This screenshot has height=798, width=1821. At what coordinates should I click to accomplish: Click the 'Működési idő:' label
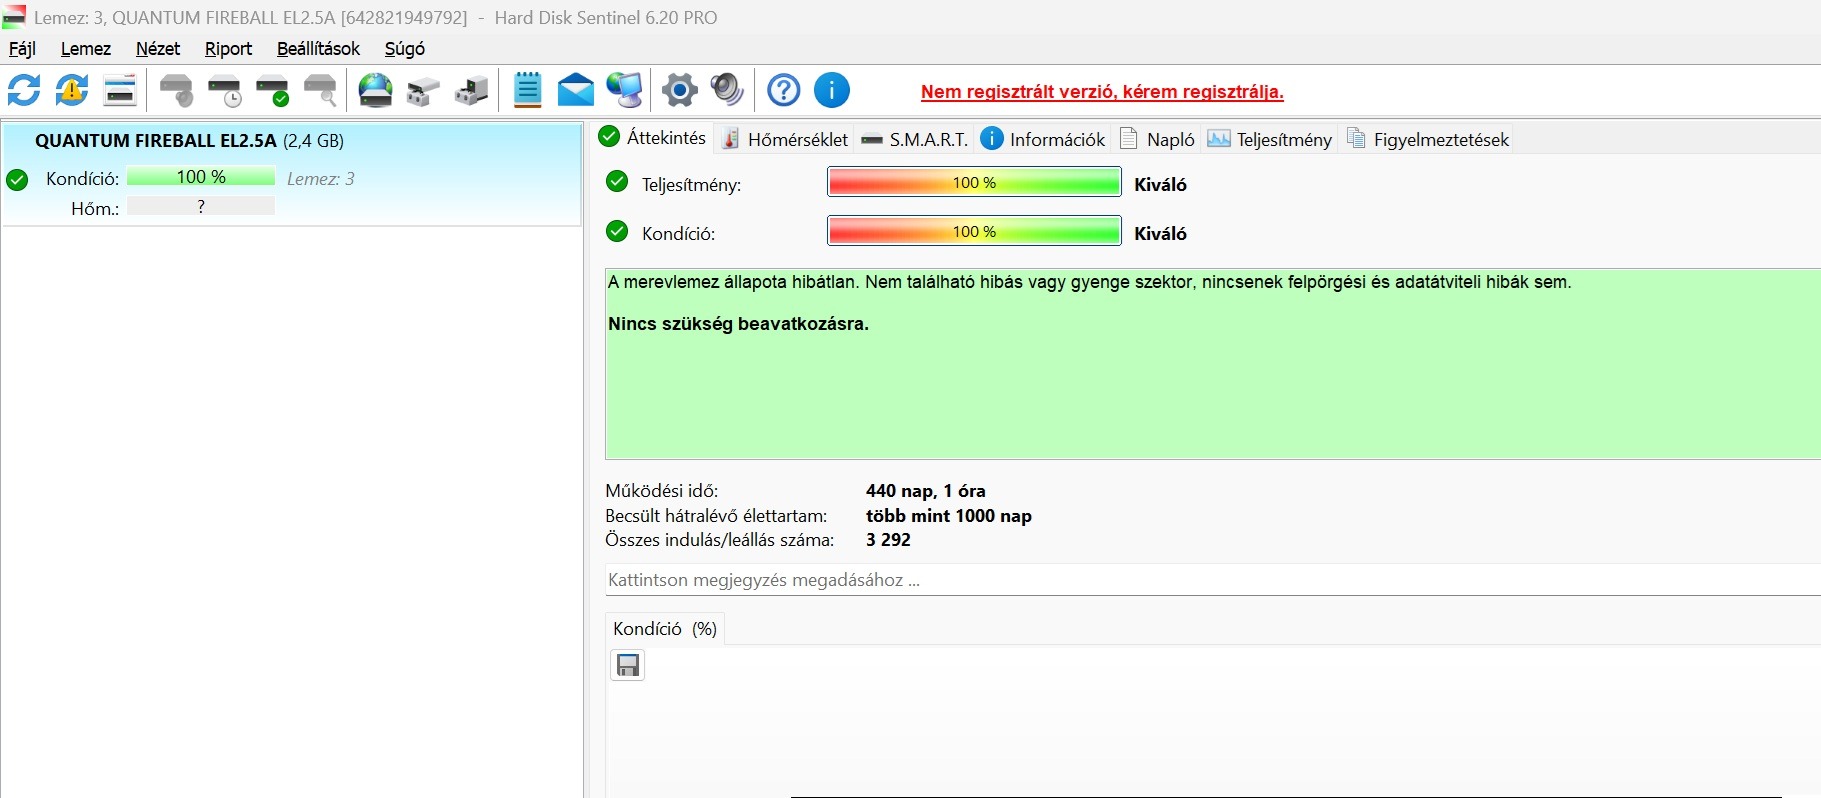pyautogui.click(x=662, y=491)
